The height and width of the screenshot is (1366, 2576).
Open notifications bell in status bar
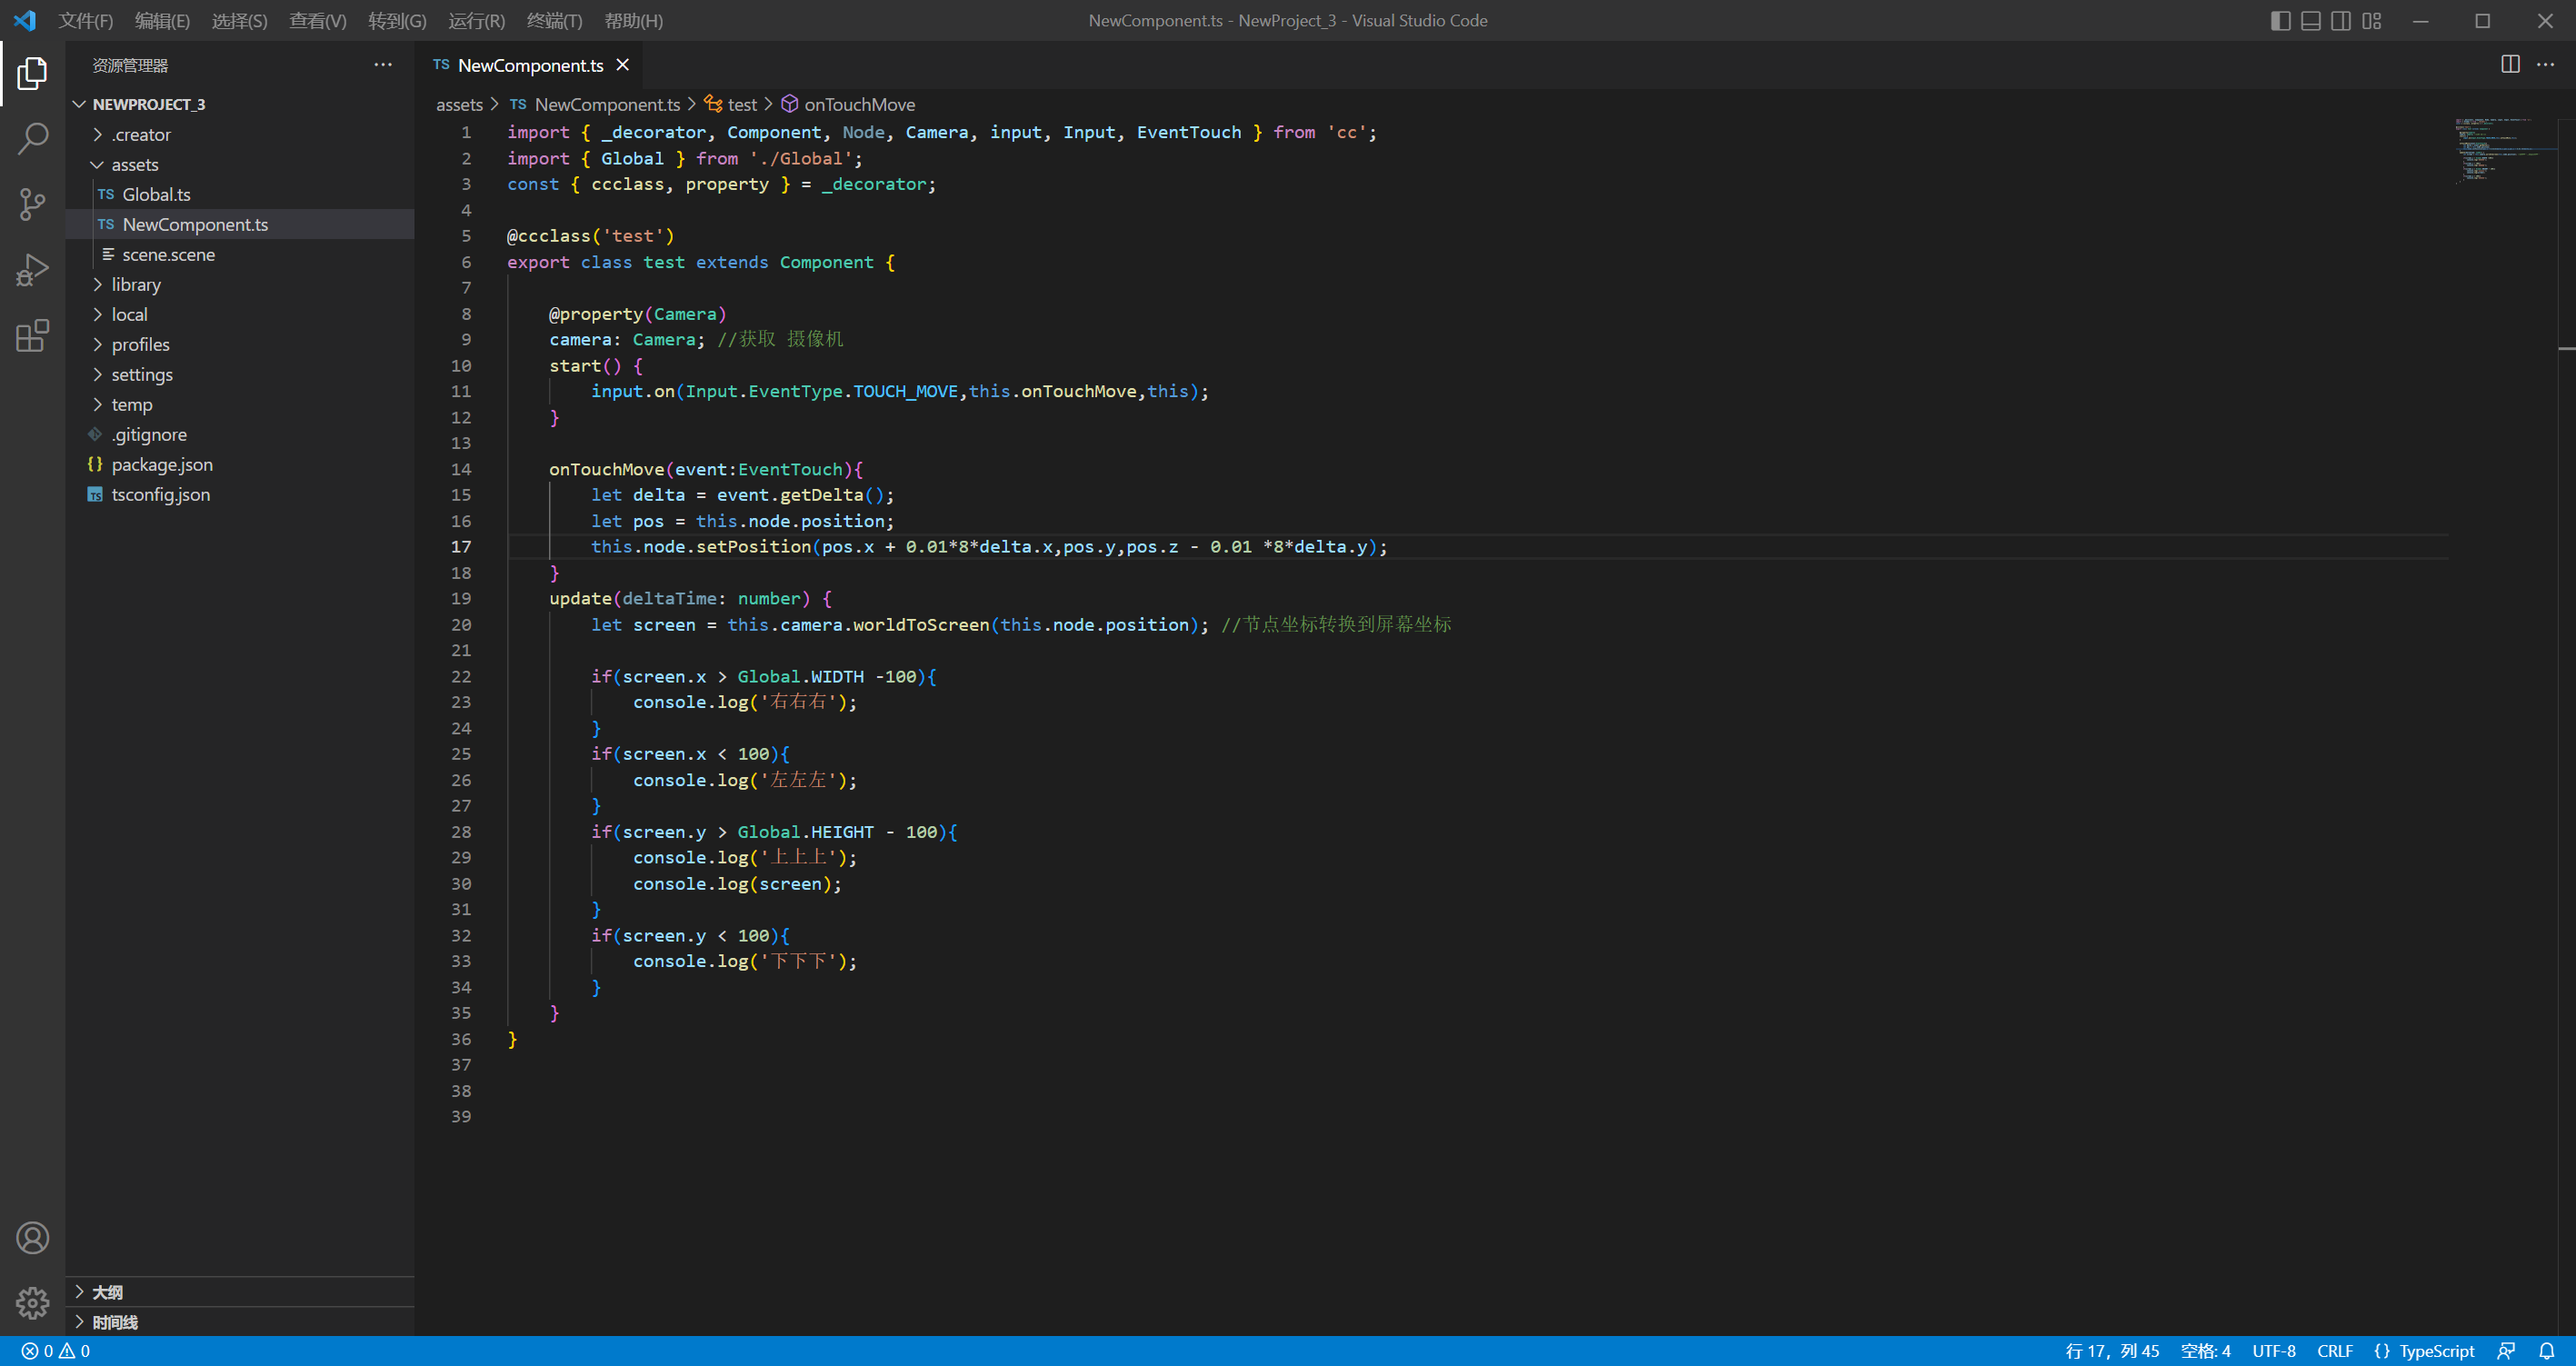[x=2547, y=1351]
